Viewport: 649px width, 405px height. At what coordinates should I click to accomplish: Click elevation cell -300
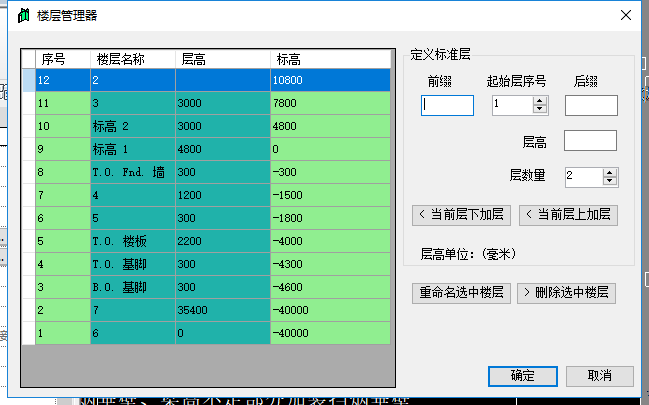330,172
